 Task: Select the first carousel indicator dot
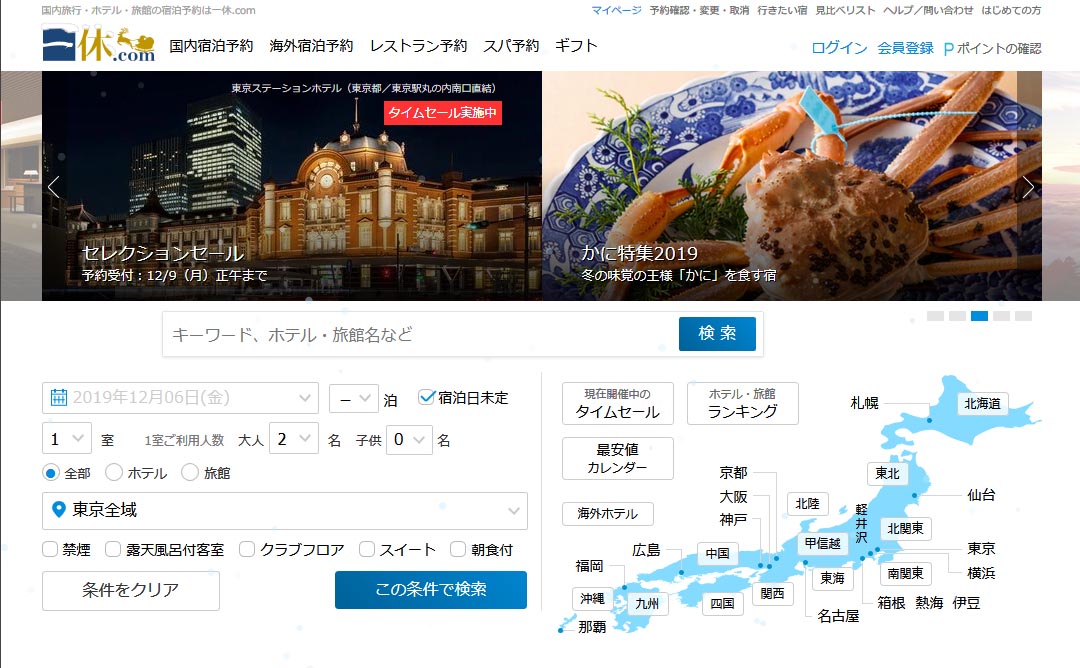(x=935, y=316)
